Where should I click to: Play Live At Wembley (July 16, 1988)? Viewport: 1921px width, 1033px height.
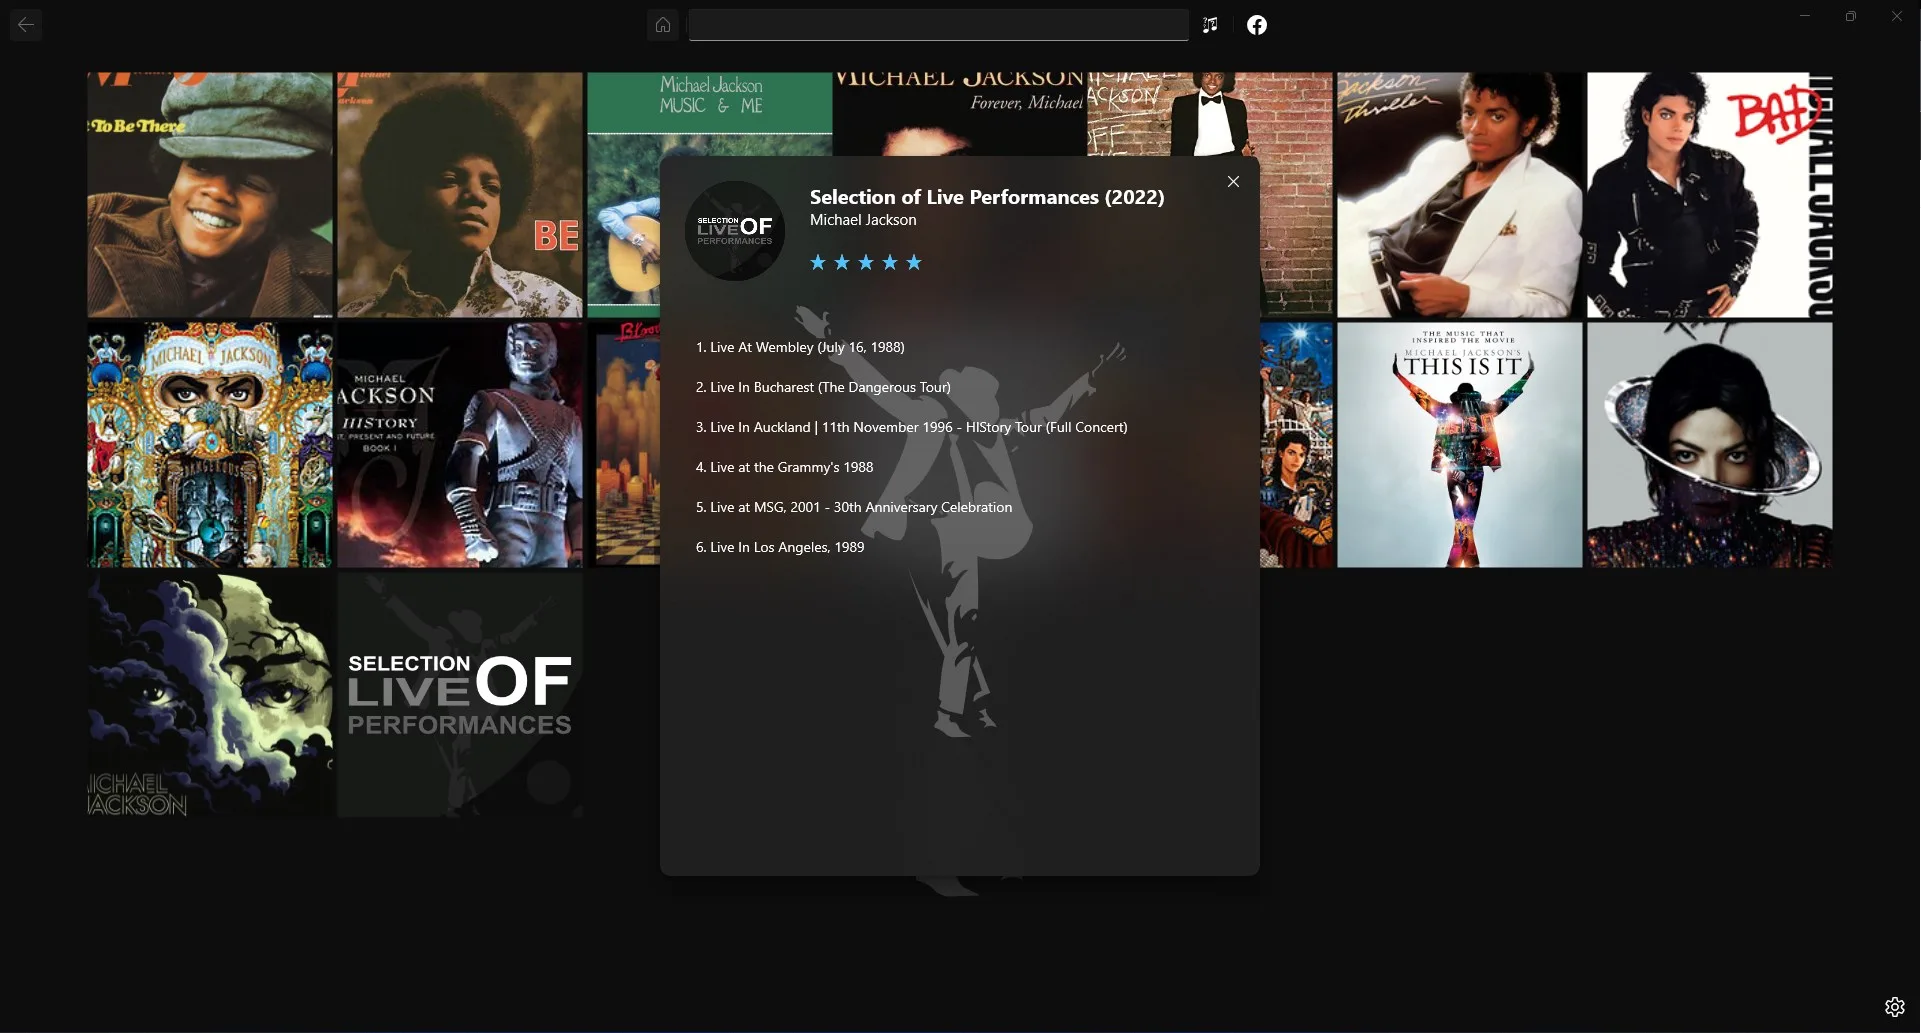coord(800,347)
